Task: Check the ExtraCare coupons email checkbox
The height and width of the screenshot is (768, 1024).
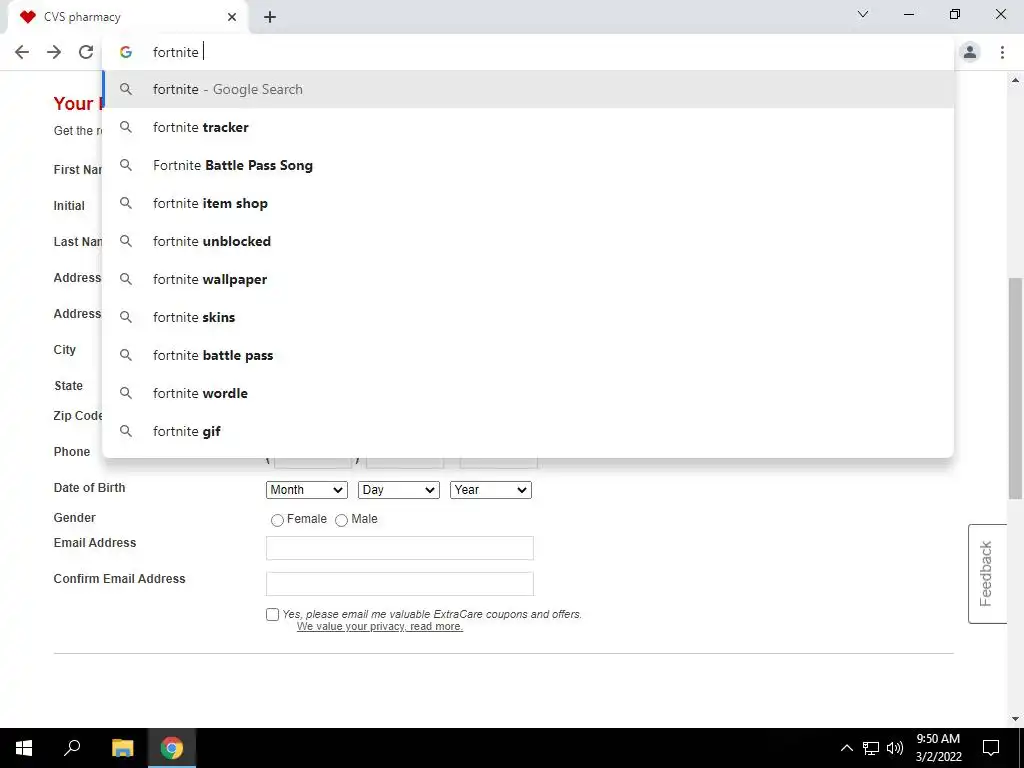Action: tap(272, 615)
